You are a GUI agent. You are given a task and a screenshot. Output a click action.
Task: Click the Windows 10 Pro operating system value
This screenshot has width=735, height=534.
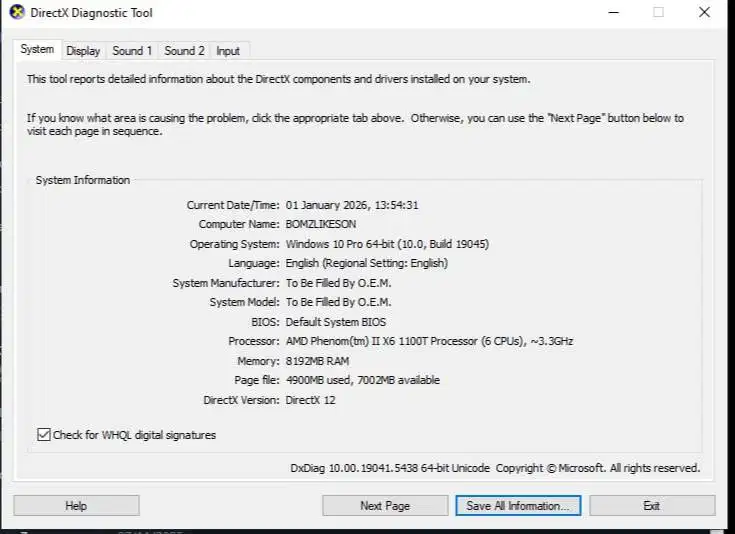click(x=387, y=244)
